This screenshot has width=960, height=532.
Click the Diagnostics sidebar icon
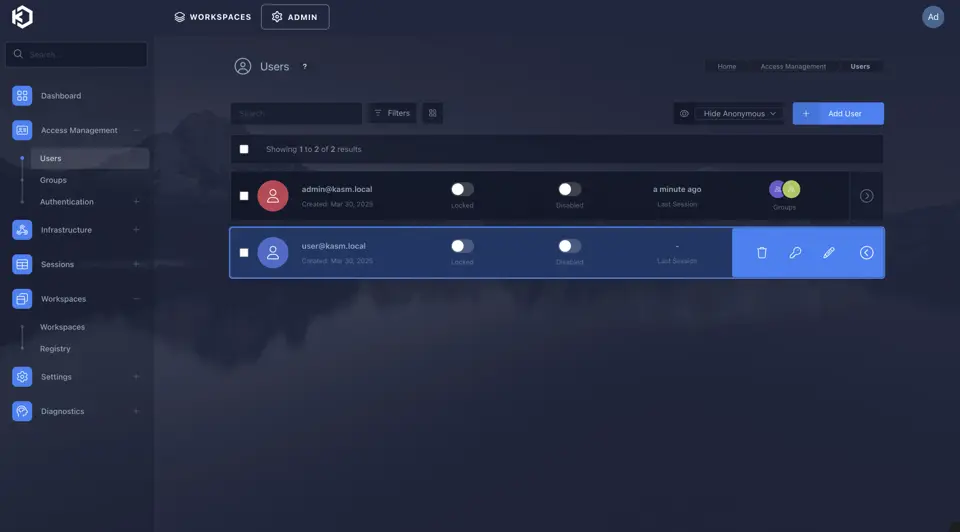tap(22, 411)
